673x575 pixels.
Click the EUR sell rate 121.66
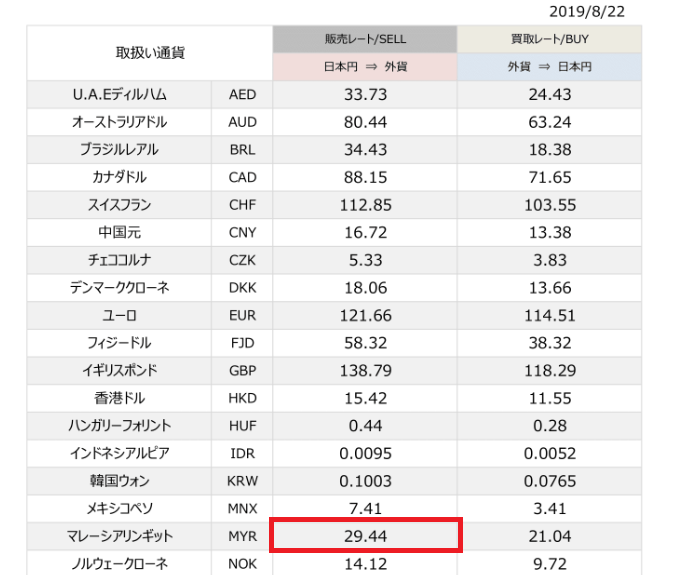pos(365,315)
